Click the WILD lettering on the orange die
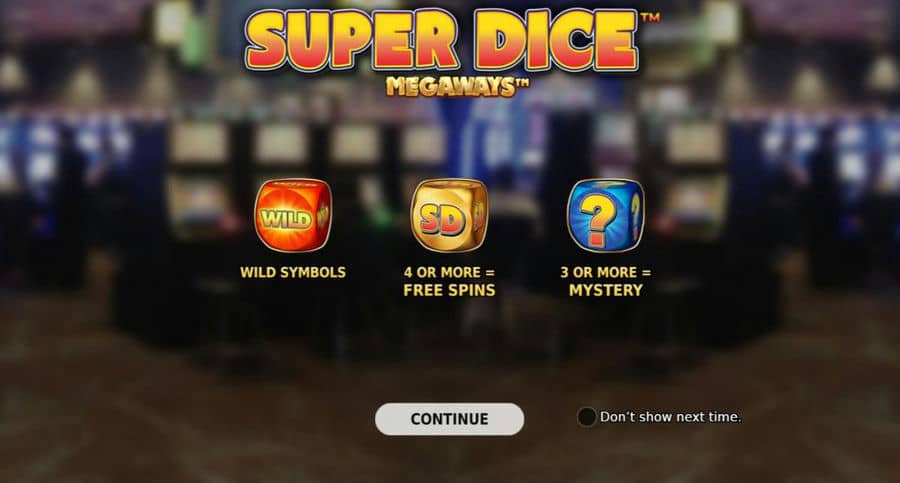This screenshot has width=900, height=483. [286, 219]
